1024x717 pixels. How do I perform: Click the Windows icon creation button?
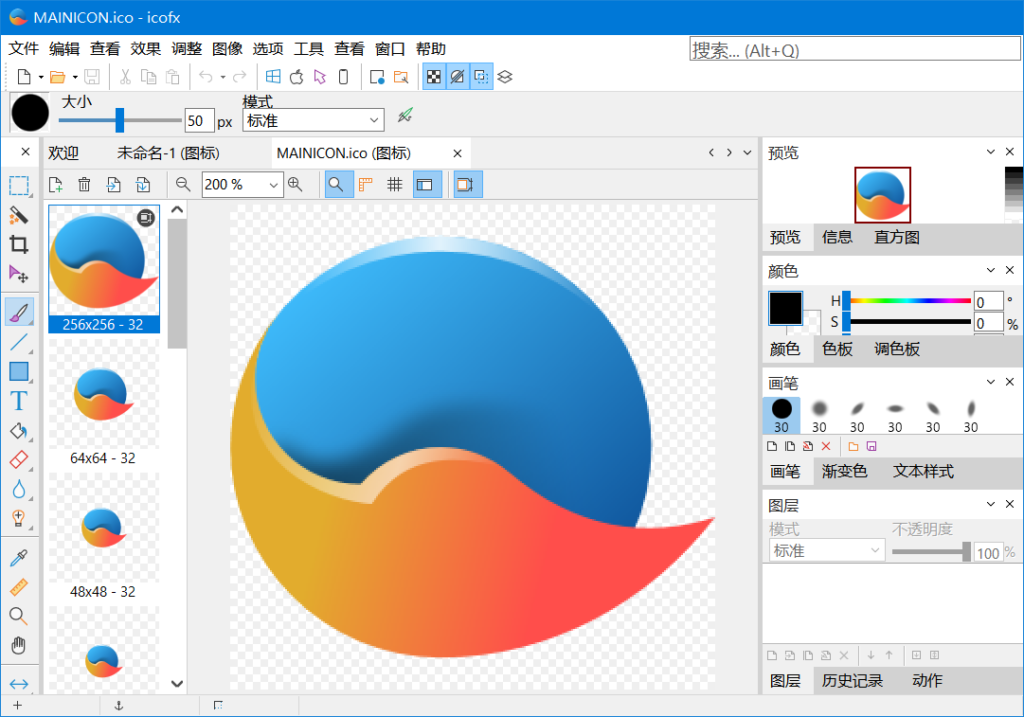[272, 76]
